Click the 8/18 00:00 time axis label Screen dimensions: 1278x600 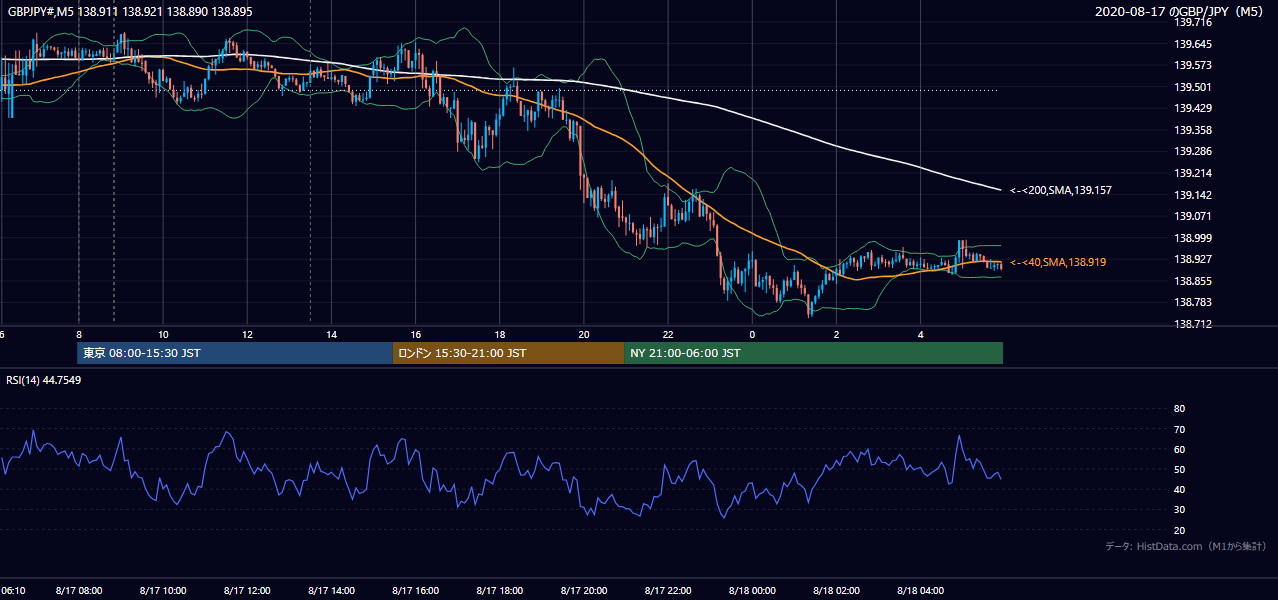point(752,591)
